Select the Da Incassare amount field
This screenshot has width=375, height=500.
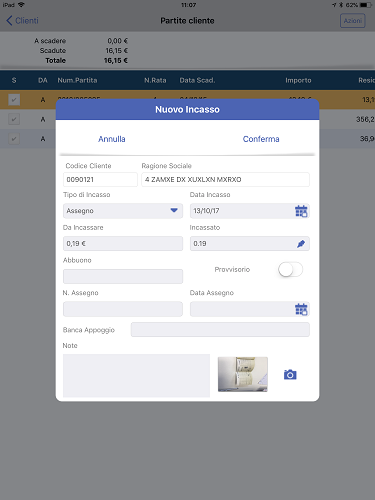[x=123, y=243]
